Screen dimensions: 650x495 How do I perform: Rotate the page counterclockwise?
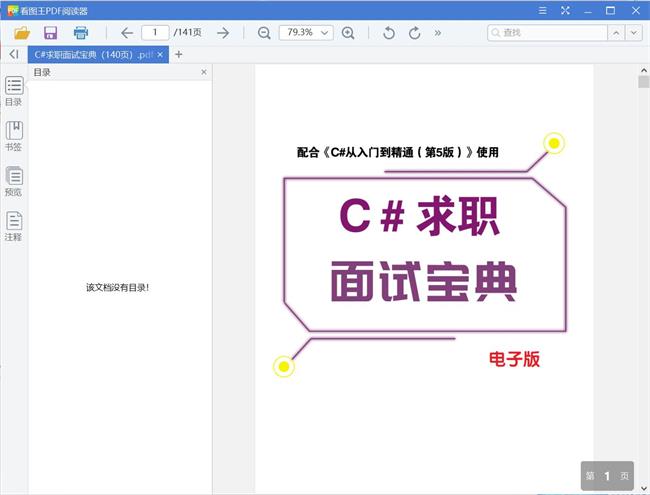(389, 33)
